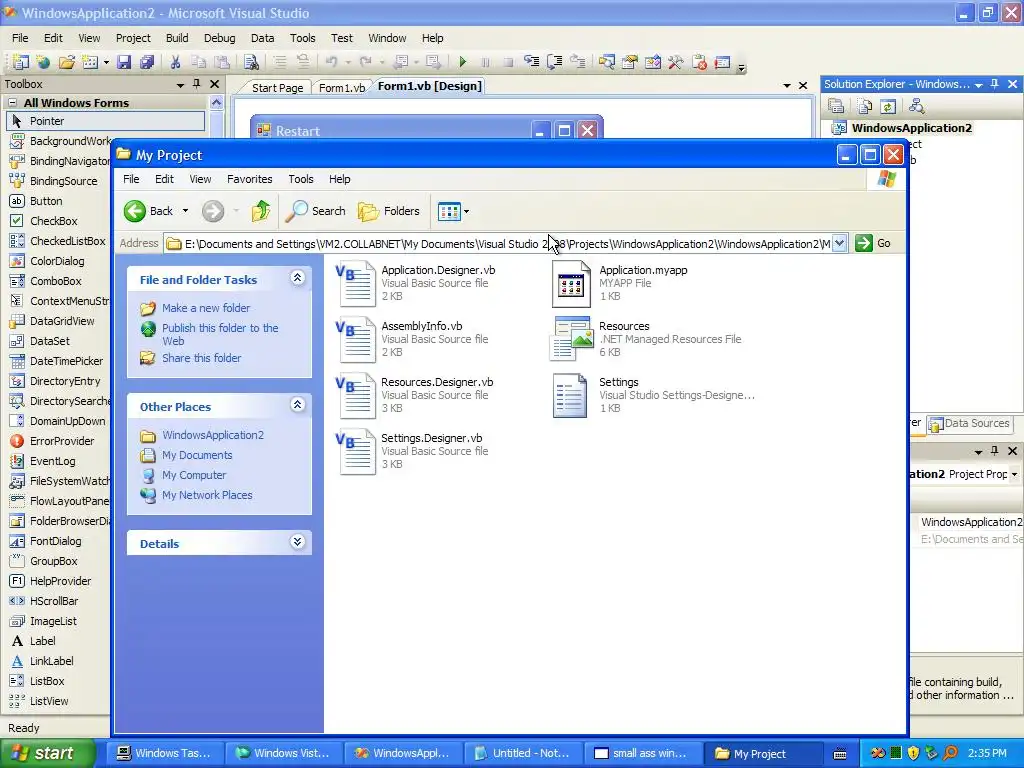Open the Build menu in Visual Studio

pos(177,38)
